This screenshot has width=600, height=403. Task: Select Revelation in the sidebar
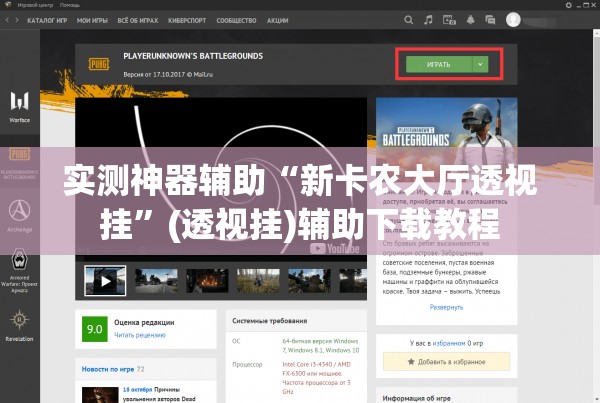click(20, 326)
